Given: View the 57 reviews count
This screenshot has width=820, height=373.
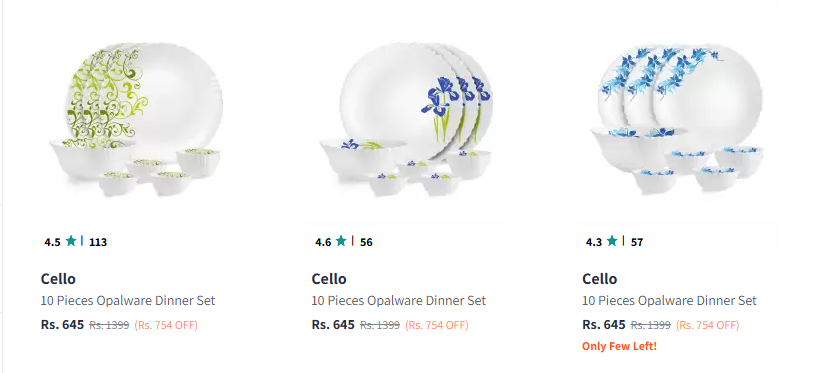Looking at the screenshot, I should click(x=636, y=242).
